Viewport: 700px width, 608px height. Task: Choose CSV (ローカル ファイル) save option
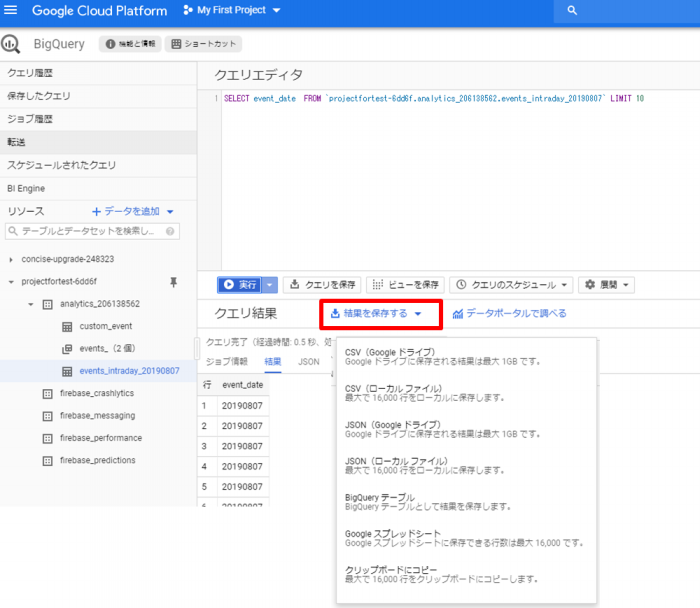[x=467, y=393]
